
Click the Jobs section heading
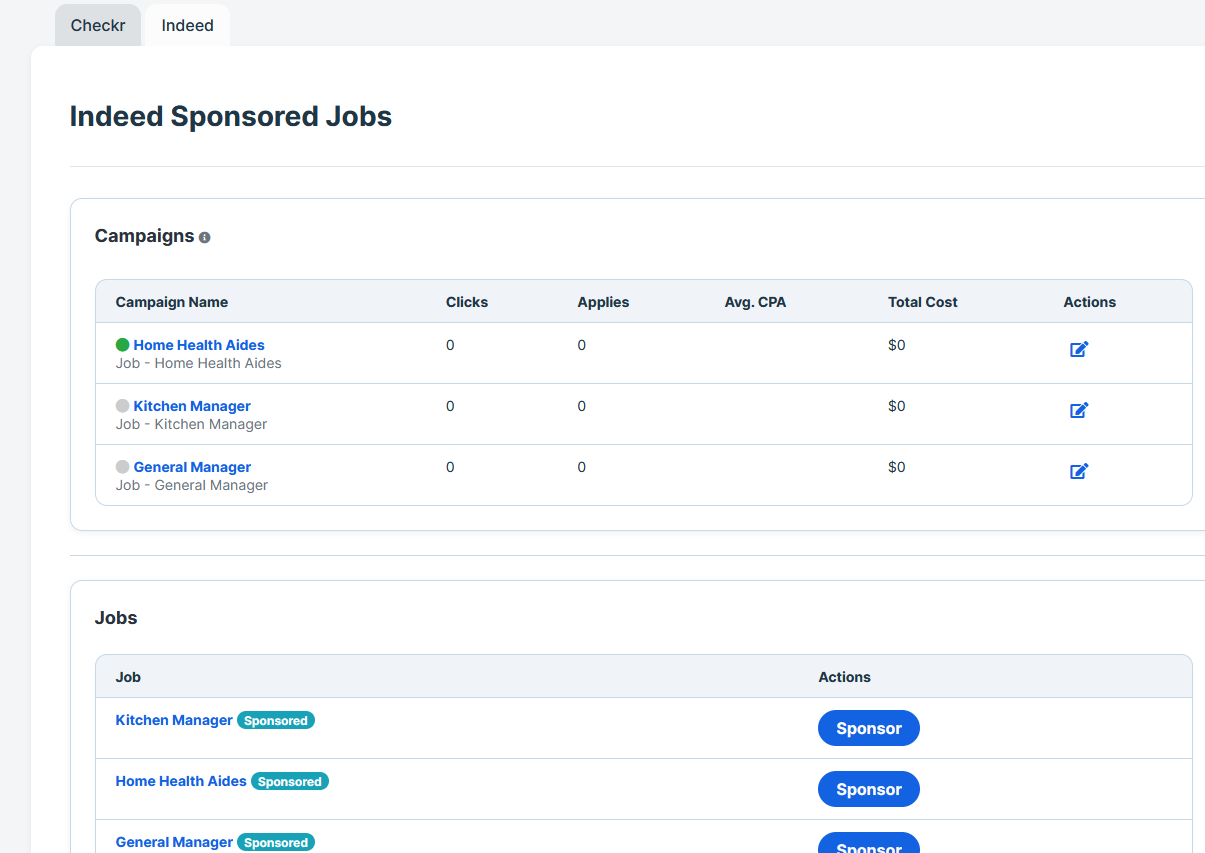(116, 618)
